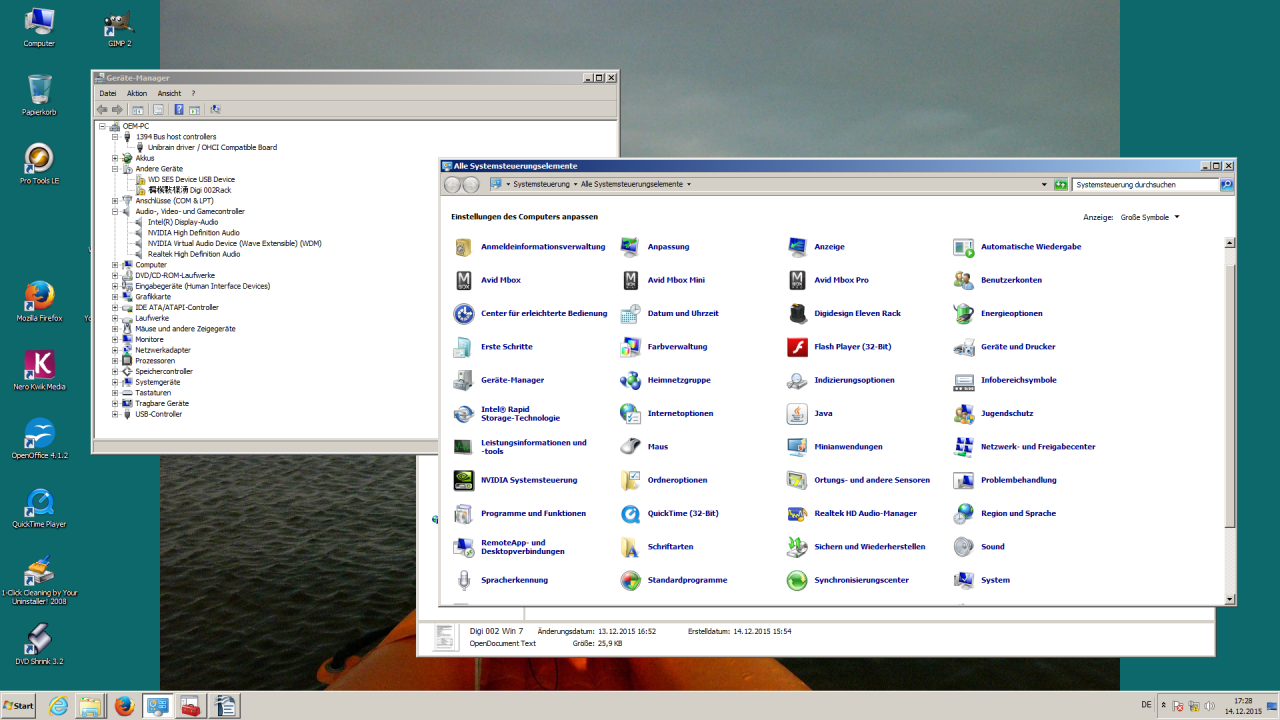Open the Avid Mbox Pro icon
The height and width of the screenshot is (720, 1280).
[797, 280]
